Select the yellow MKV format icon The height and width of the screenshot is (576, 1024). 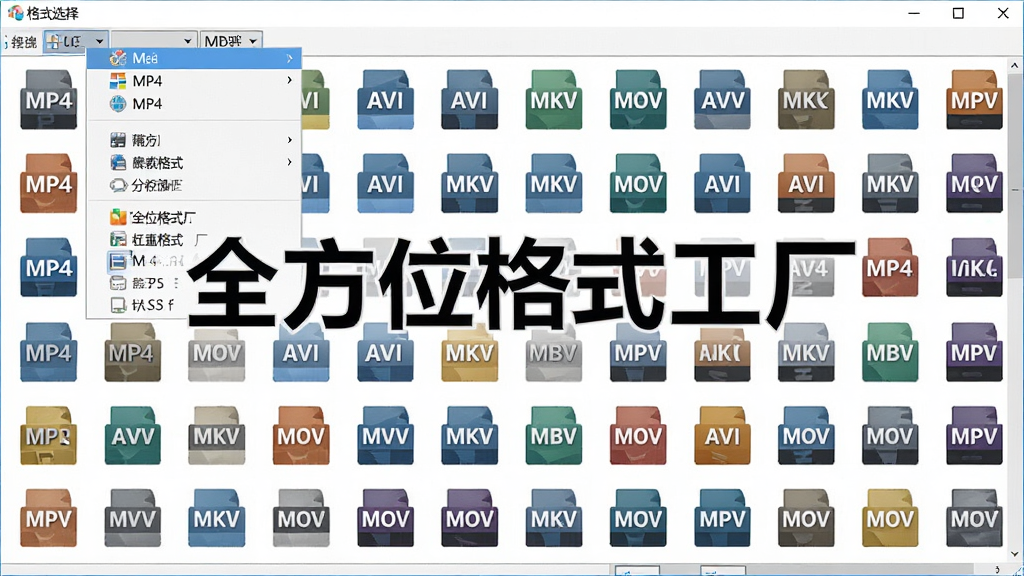[x=469, y=353]
